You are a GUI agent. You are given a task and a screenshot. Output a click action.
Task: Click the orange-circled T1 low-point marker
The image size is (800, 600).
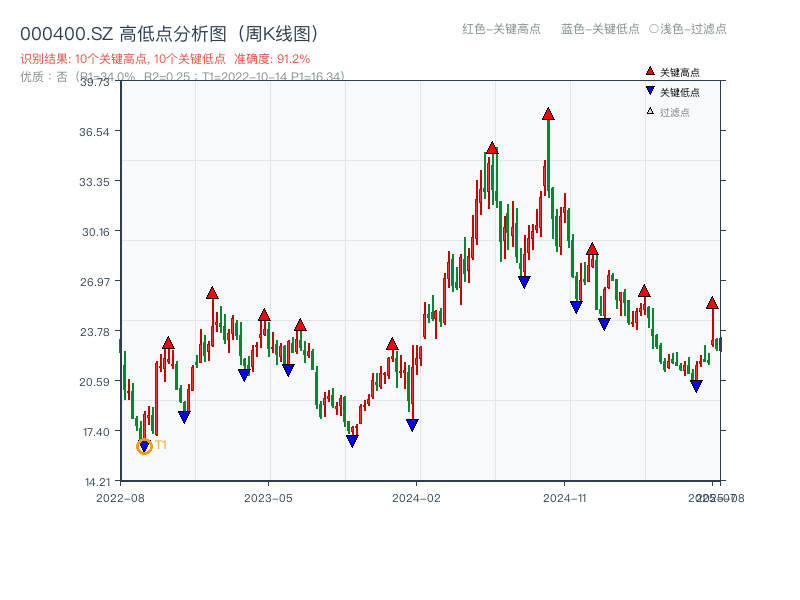144,446
